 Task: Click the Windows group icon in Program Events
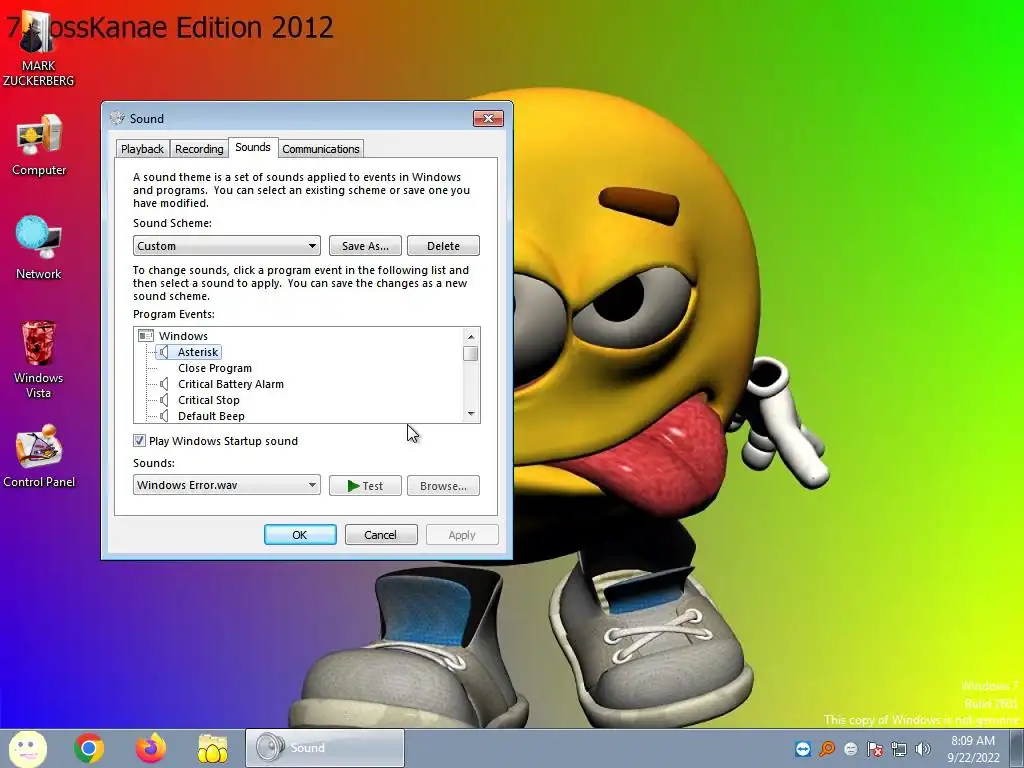(x=146, y=336)
